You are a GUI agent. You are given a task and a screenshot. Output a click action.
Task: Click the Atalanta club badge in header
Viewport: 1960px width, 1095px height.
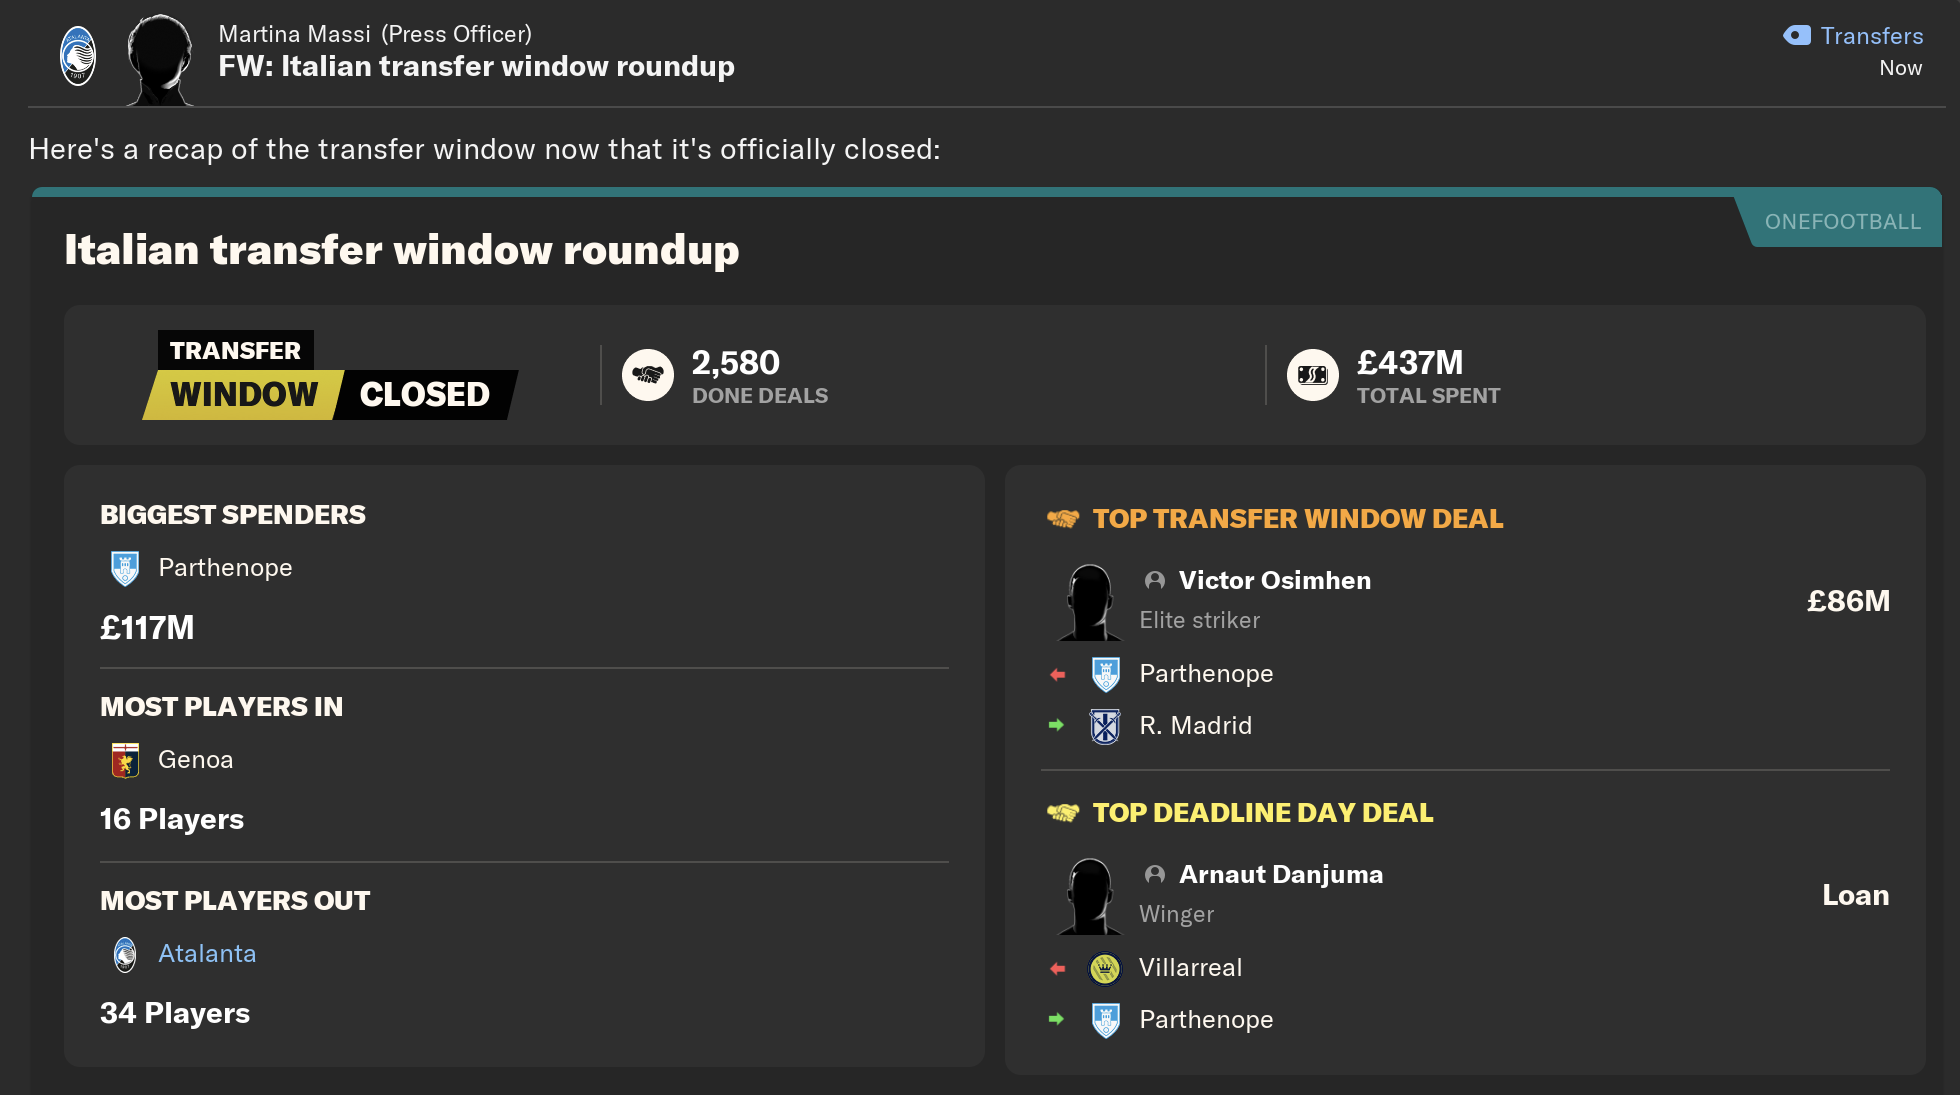(x=78, y=56)
